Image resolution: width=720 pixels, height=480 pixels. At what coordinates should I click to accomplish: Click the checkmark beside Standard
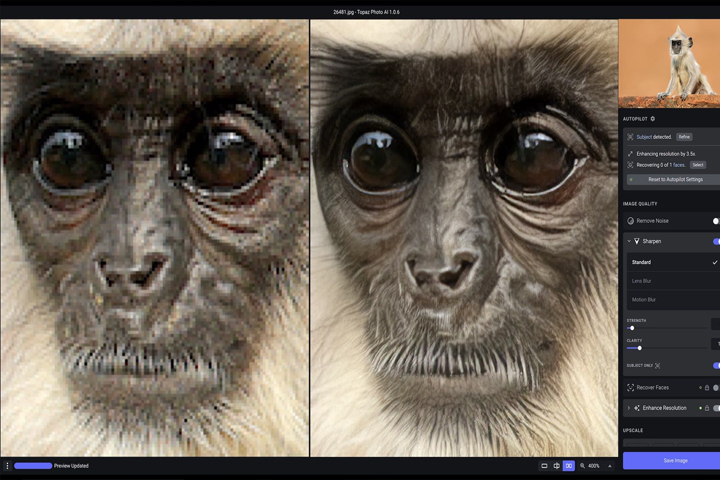click(715, 262)
